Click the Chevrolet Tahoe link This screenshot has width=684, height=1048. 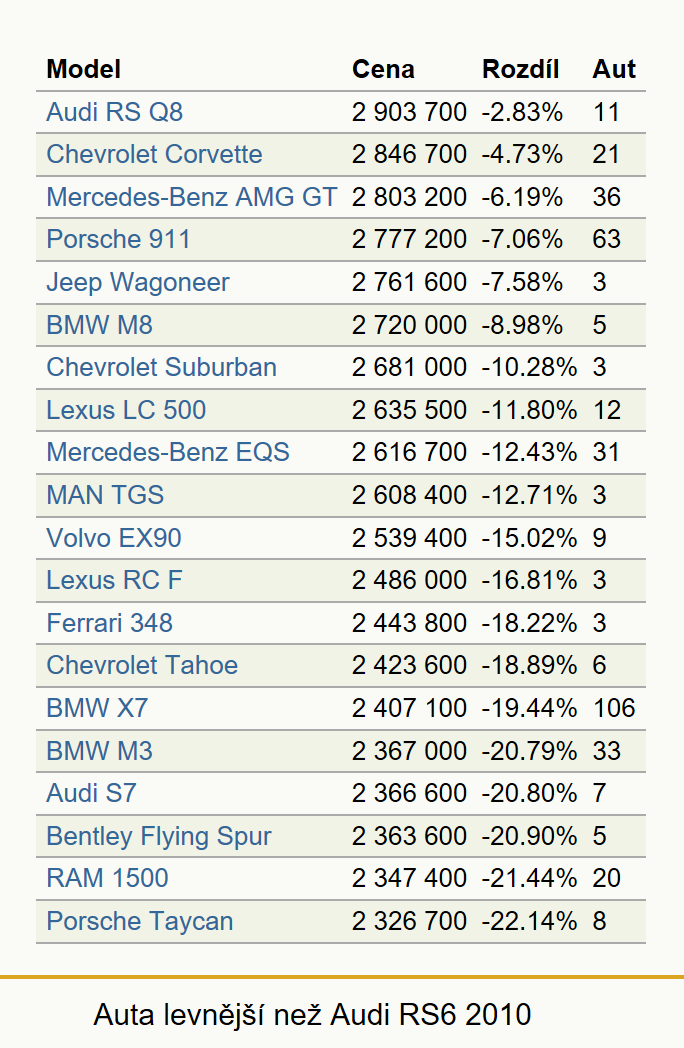pos(142,666)
